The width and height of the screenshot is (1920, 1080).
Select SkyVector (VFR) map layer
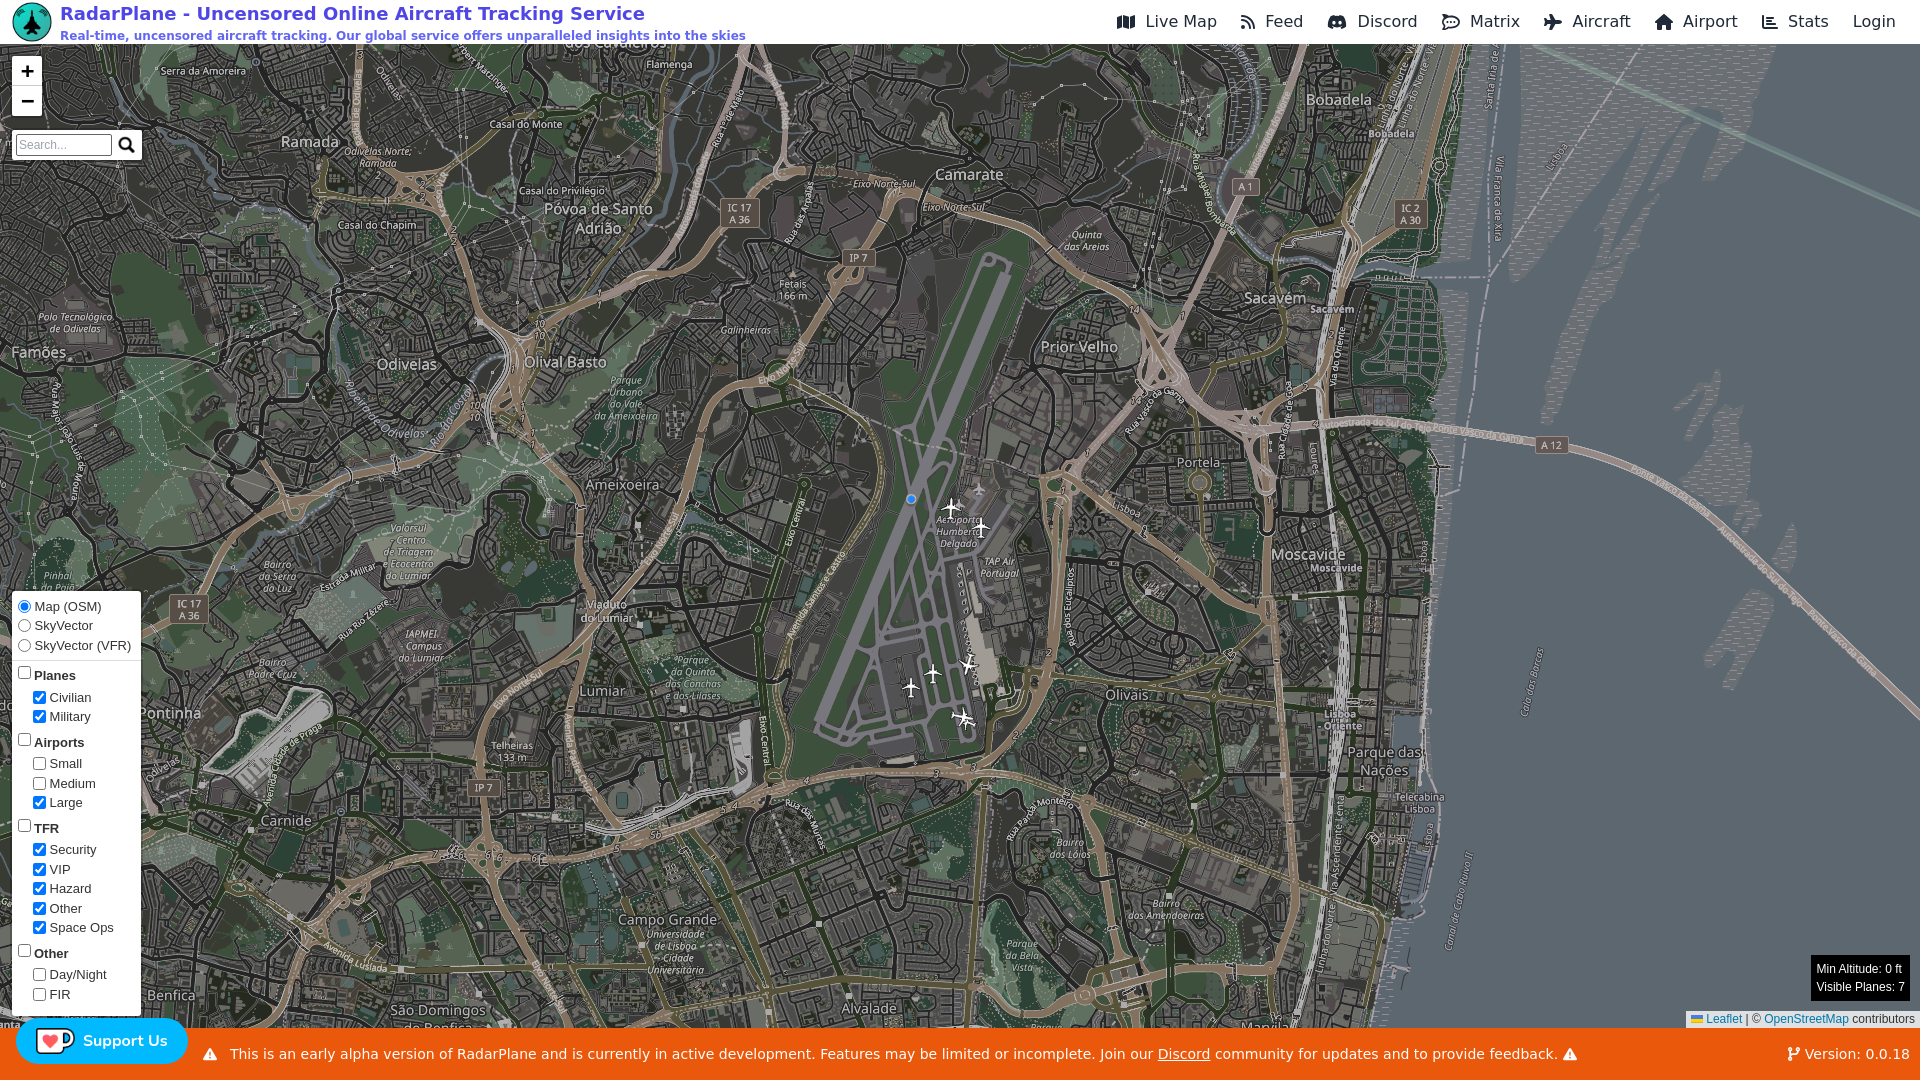click(25, 646)
